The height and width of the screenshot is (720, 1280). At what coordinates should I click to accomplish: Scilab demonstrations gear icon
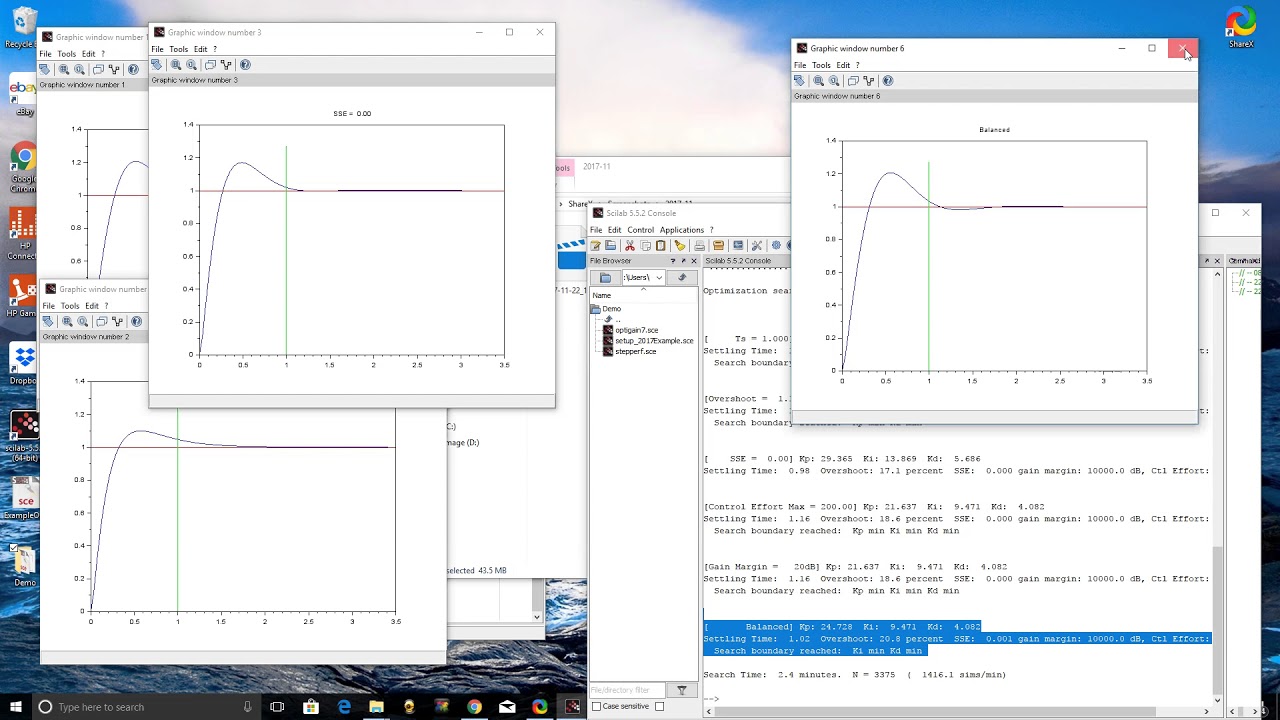coord(776,245)
